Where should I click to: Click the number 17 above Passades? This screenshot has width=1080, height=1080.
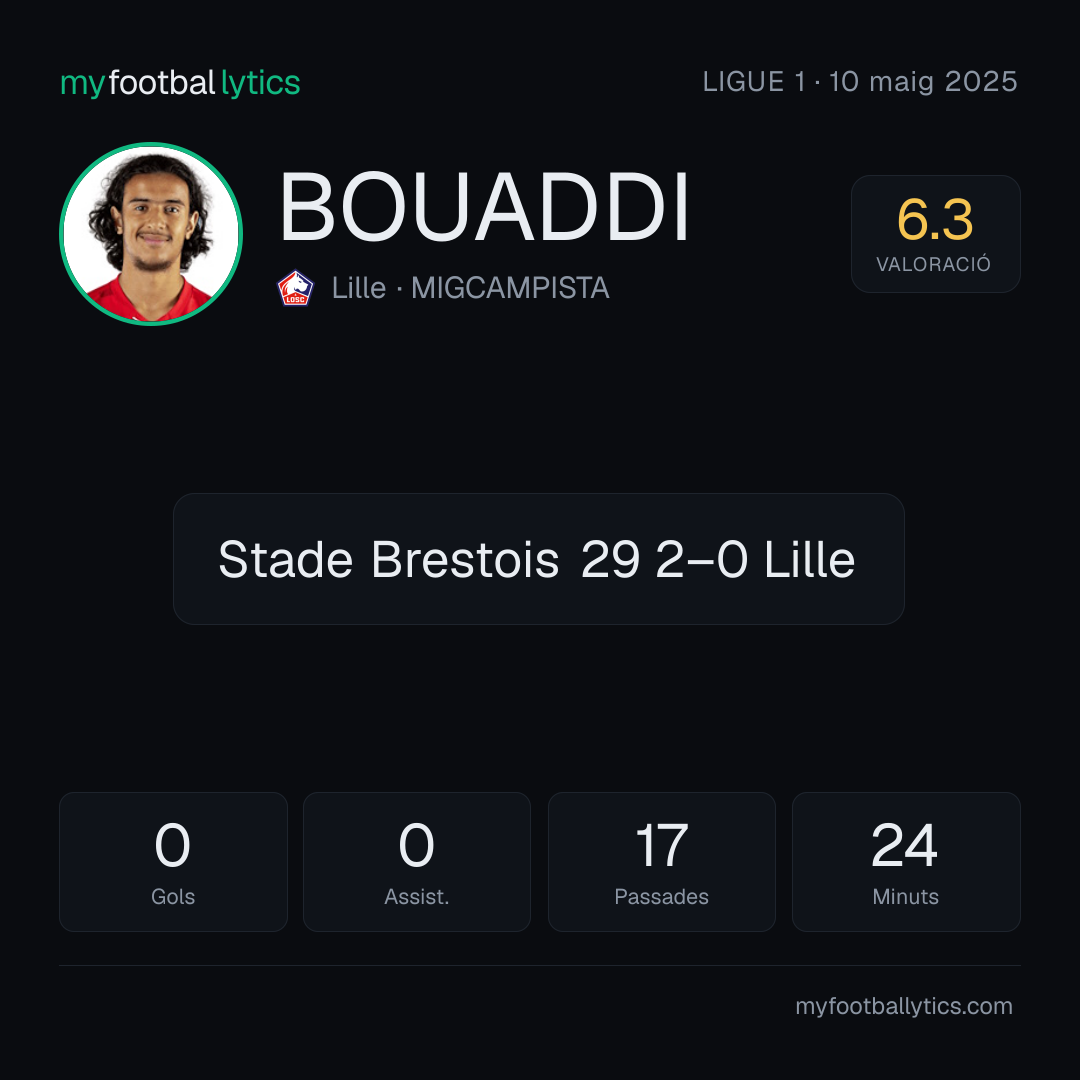(x=661, y=845)
